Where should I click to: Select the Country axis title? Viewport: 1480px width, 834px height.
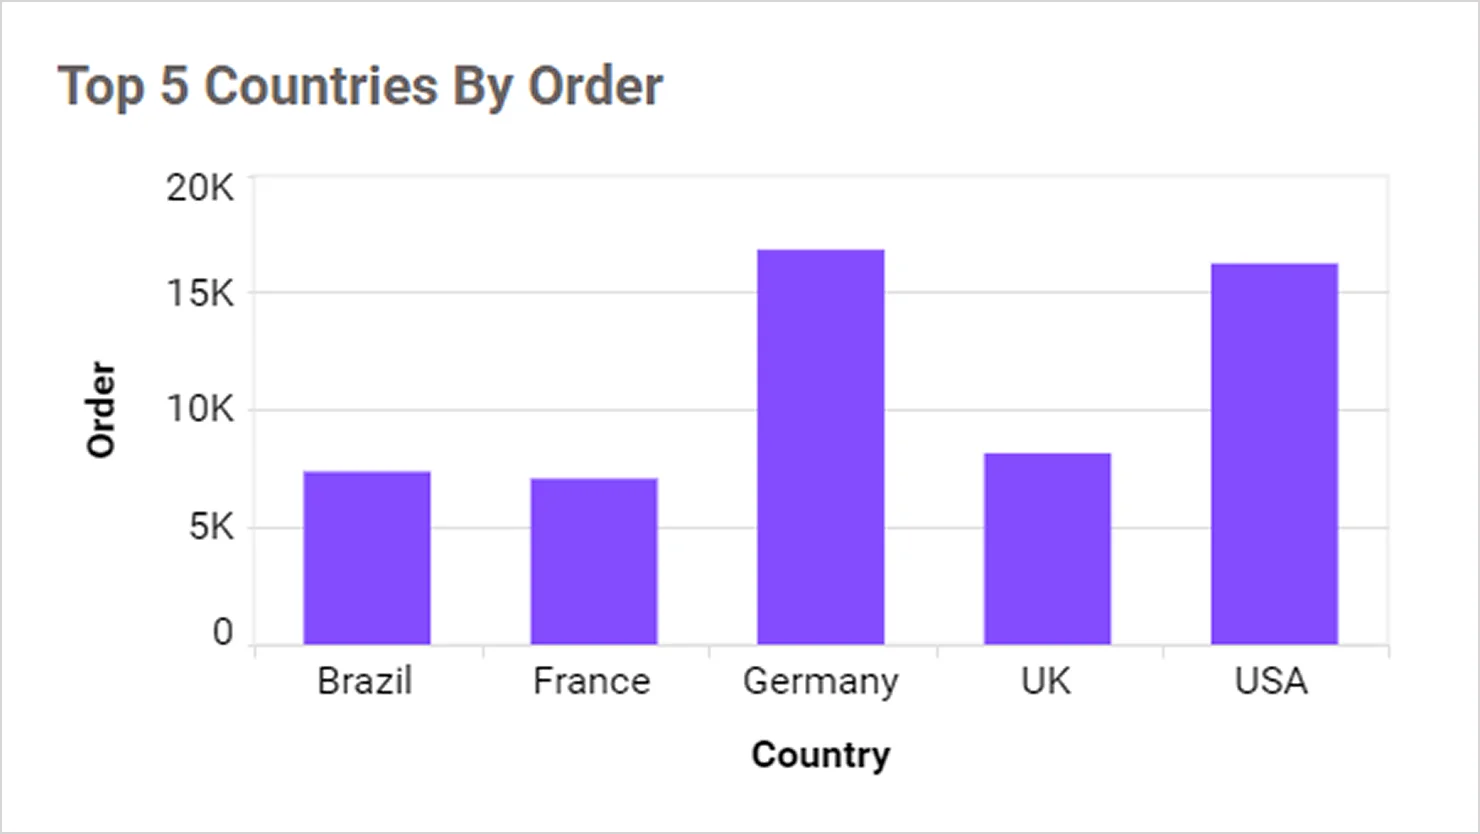820,754
